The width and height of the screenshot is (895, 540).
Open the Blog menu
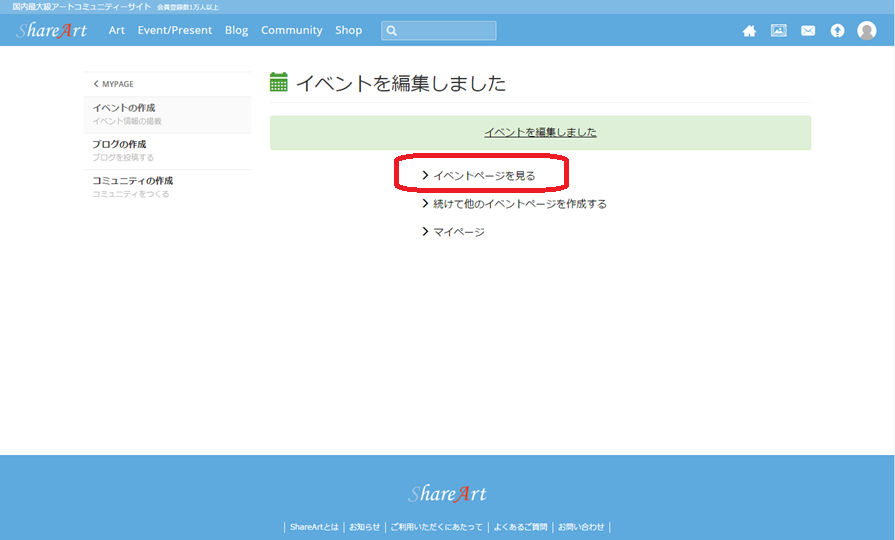pos(236,30)
